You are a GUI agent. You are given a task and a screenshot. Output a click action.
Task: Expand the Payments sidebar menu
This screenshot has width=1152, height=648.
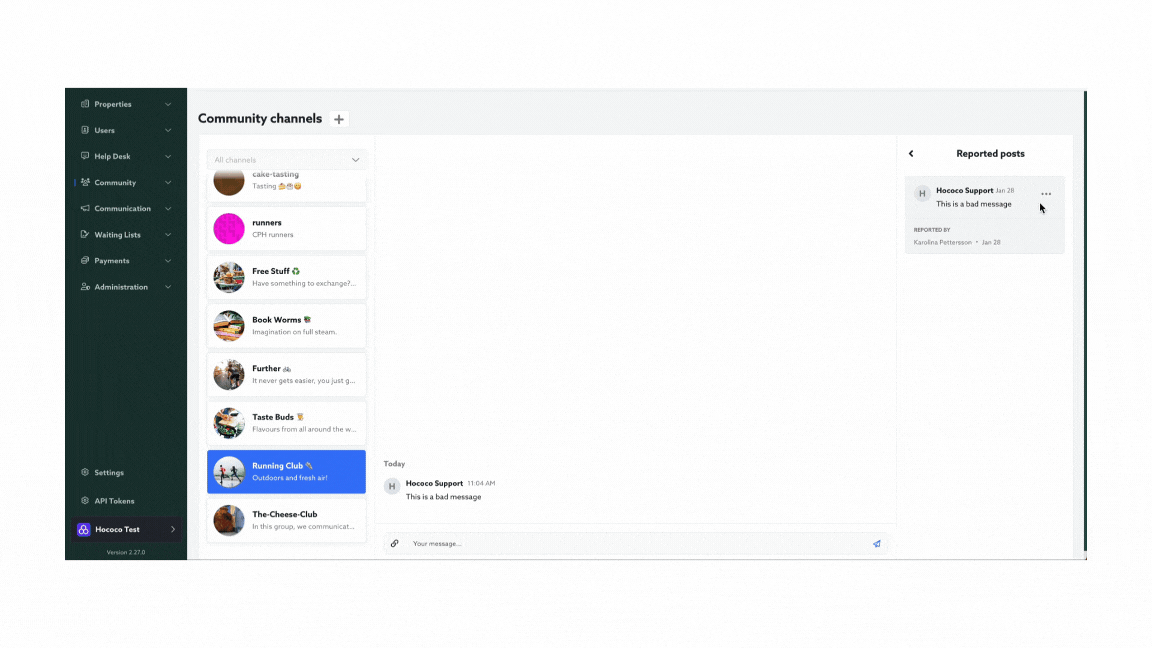pyautogui.click(x=168, y=261)
